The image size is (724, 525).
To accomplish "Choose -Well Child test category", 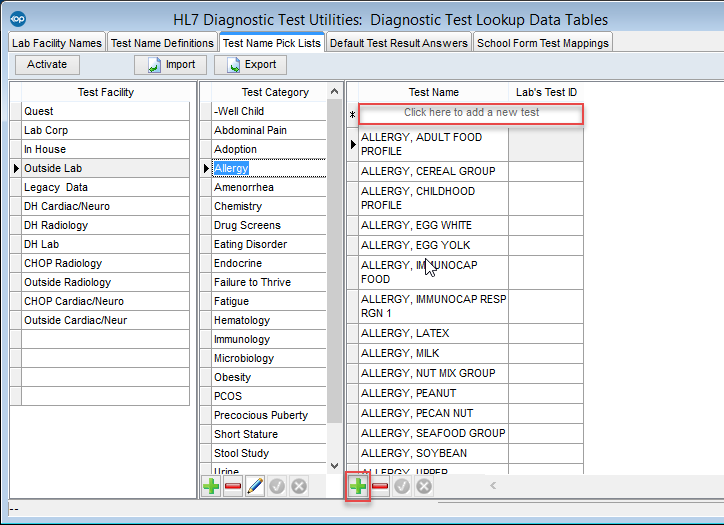I will [269, 111].
